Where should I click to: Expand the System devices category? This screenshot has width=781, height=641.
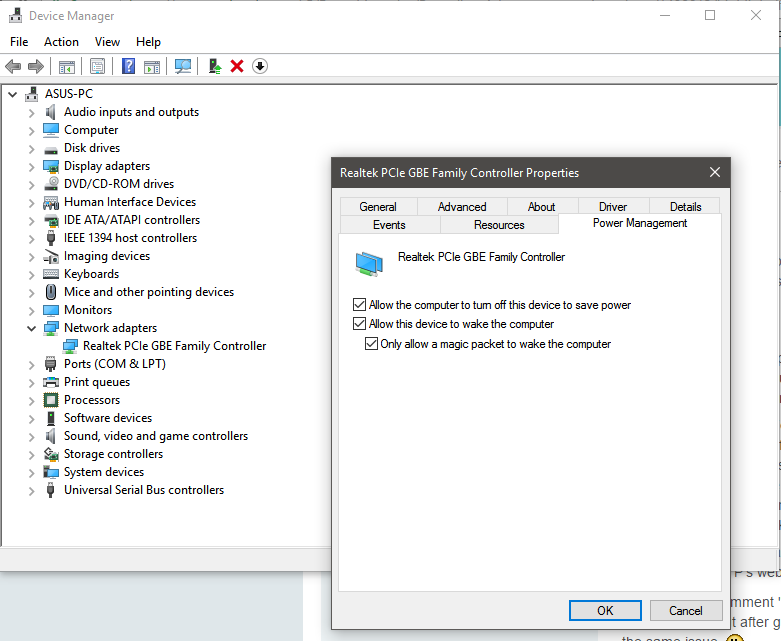(x=31, y=473)
